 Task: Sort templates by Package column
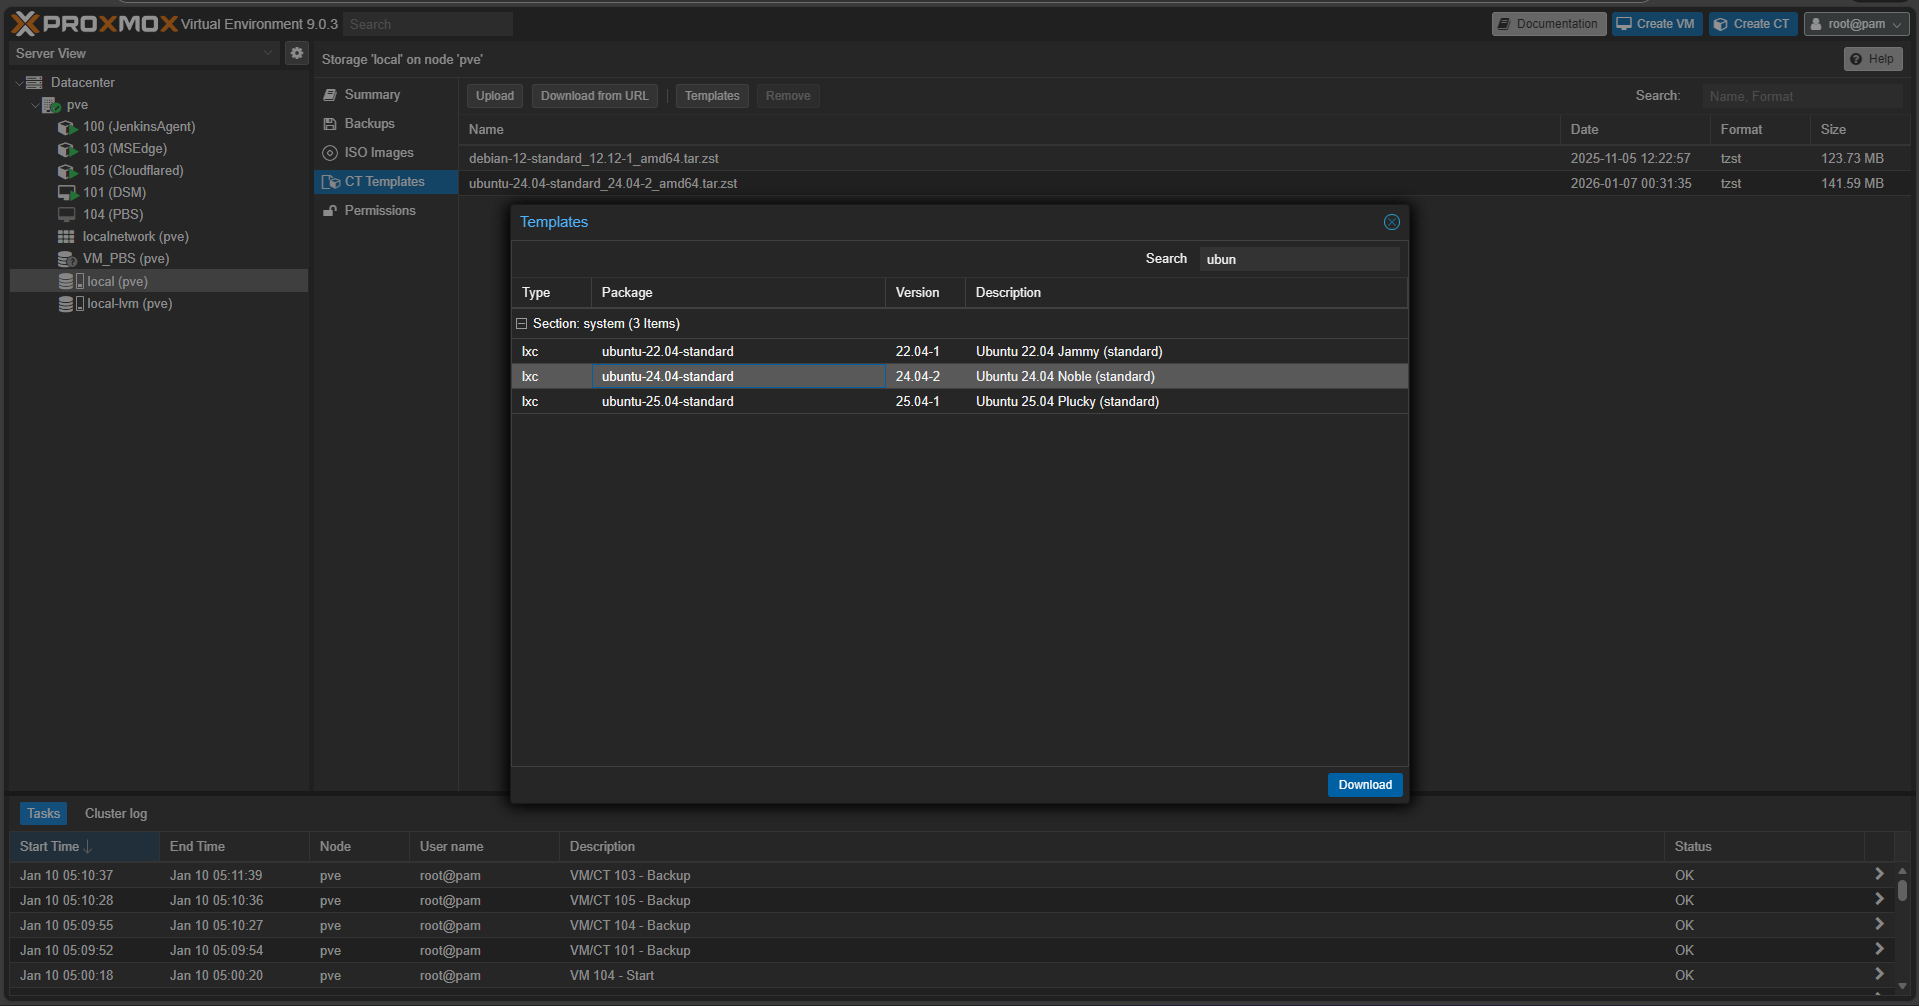[738, 293]
